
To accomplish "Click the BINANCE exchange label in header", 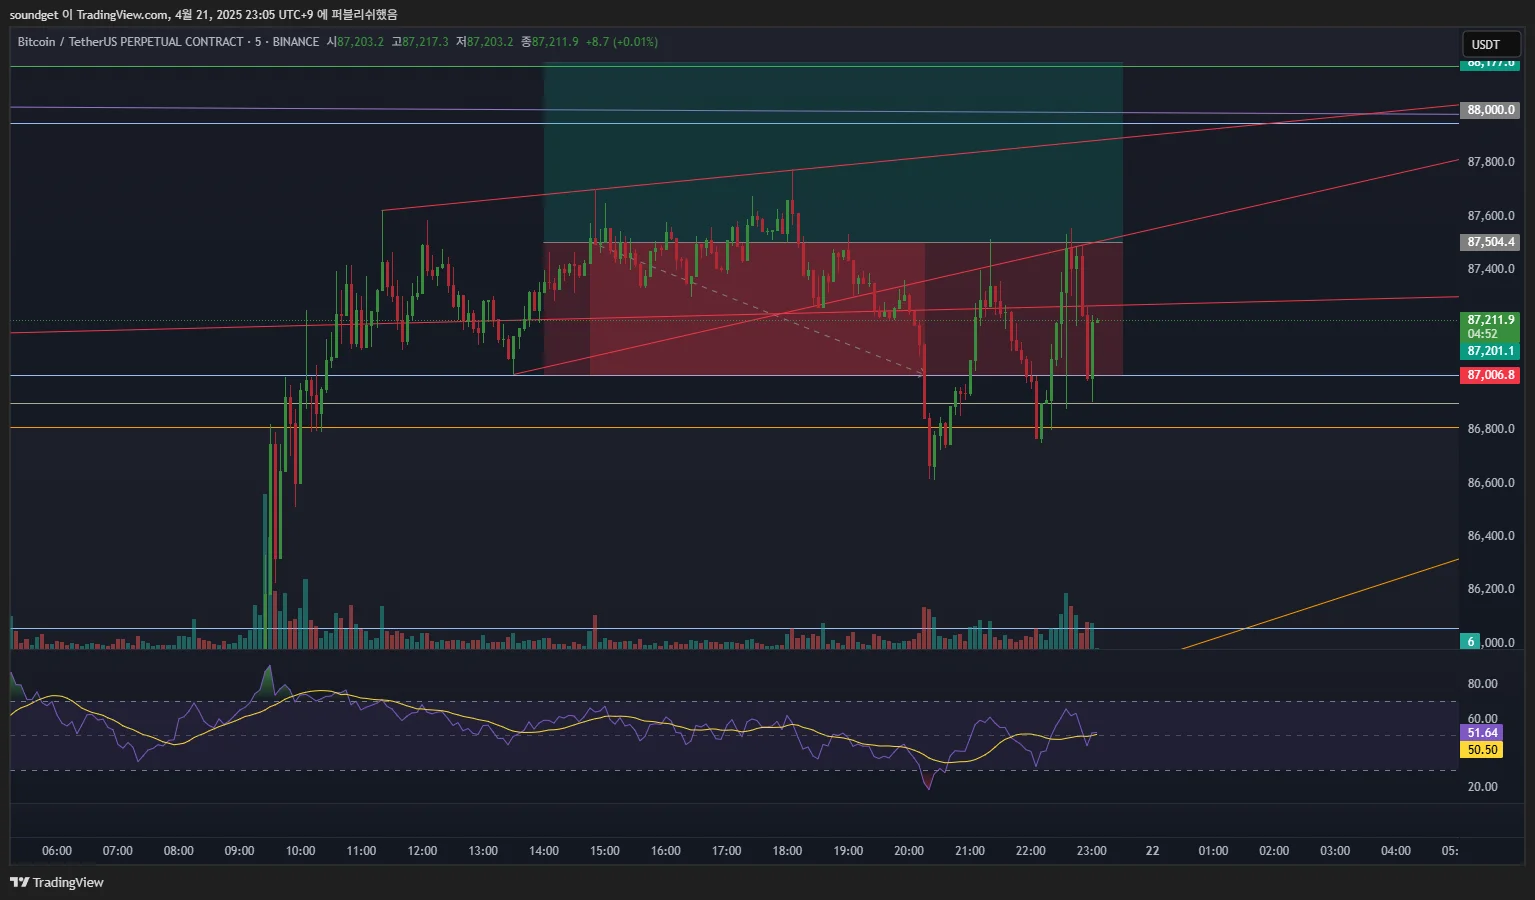I will pyautogui.click(x=295, y=42).
